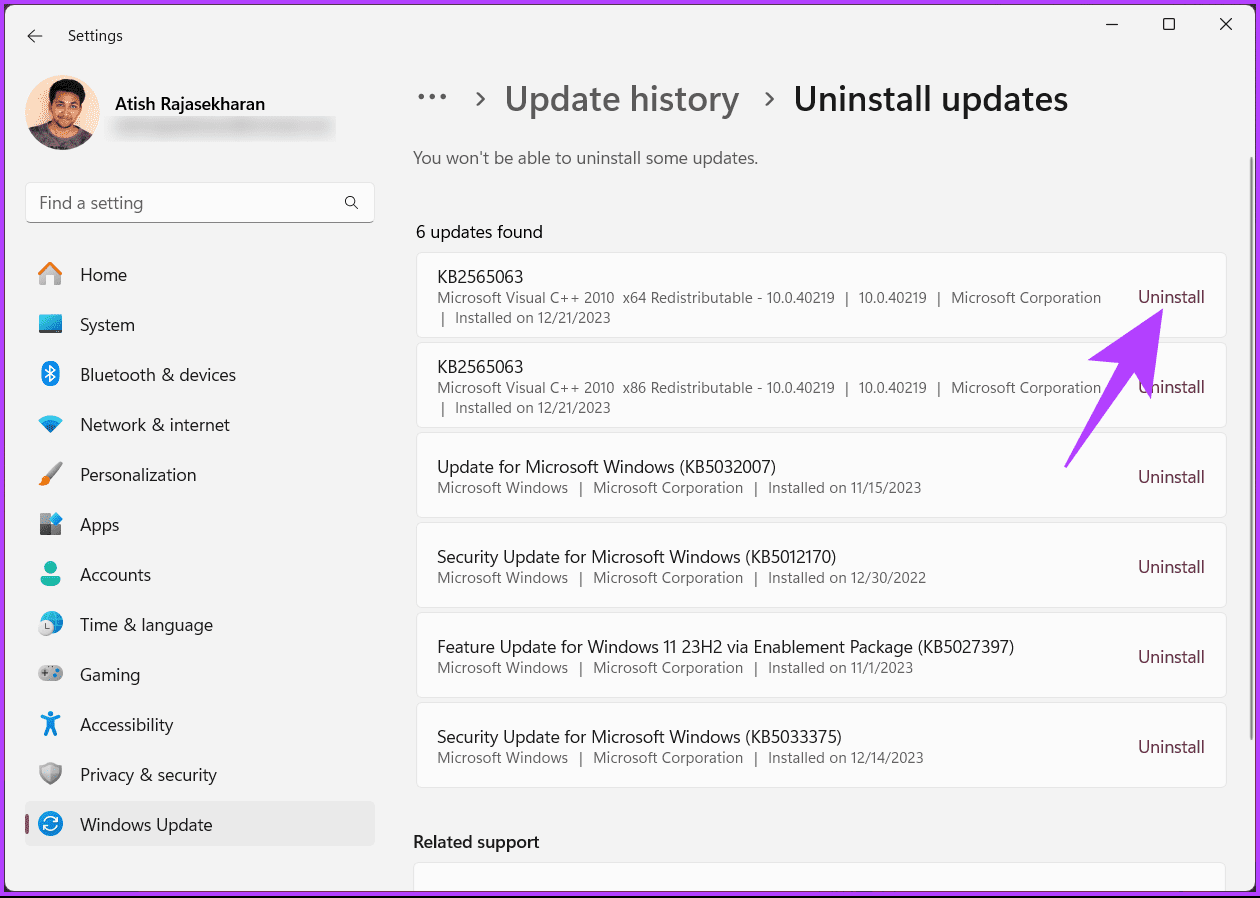The width and height of the screenshot is (1260, 898).
Task: Click the Uninstall updates page heading
Action: [931, 99]
